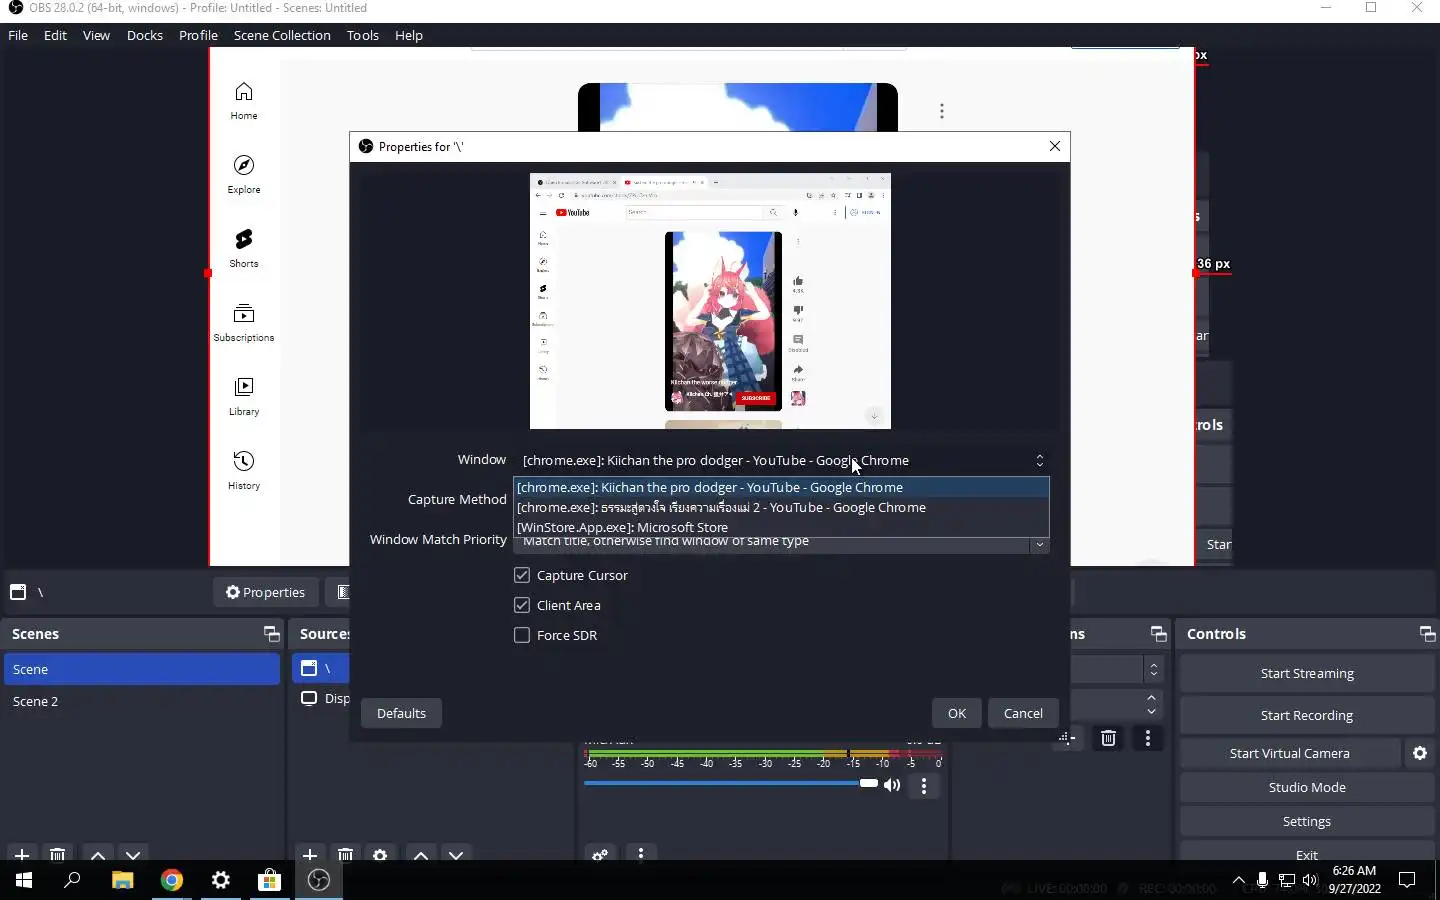Click the Explore compass icon in preview
Viewport: 1440px width, 900px height.
pyautogui.click(x=244, y=165)
